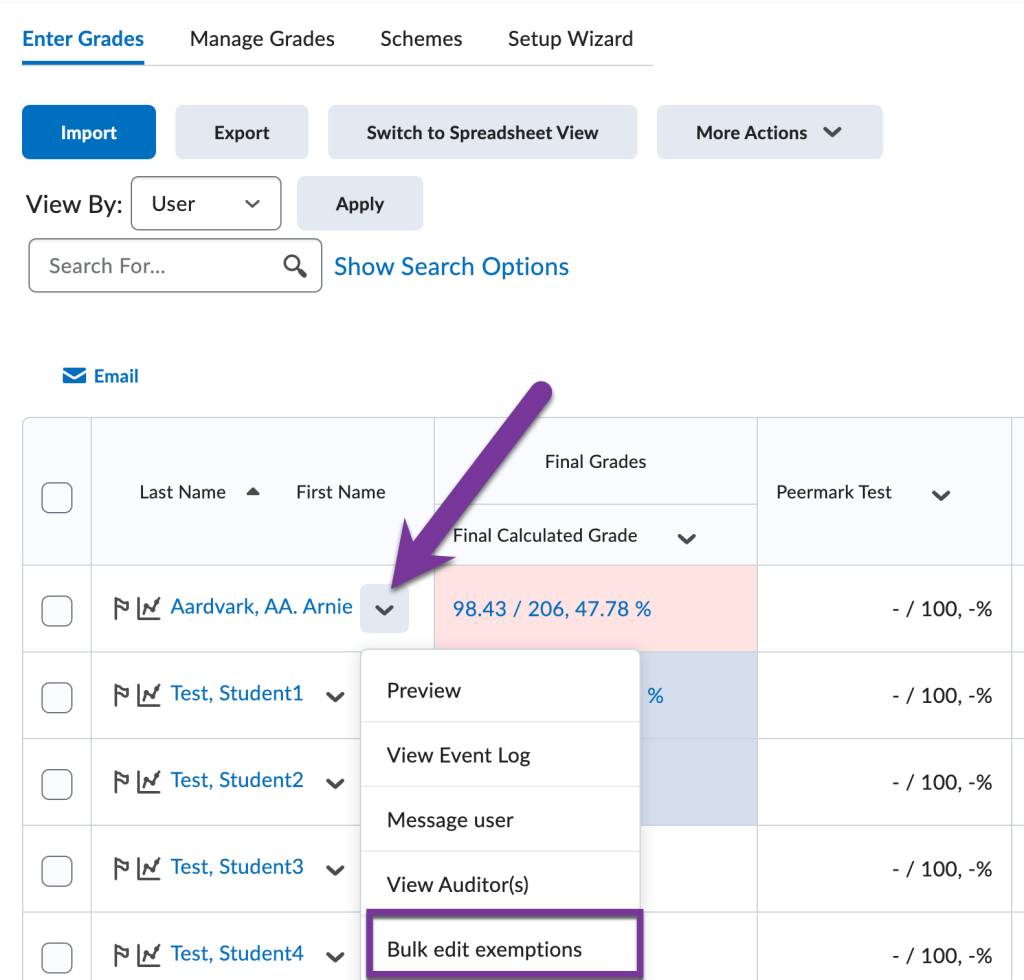Choose Bulk edit exemptions from context menu
The height and width of the screenshot is (980, 1024).
point(485,949)
